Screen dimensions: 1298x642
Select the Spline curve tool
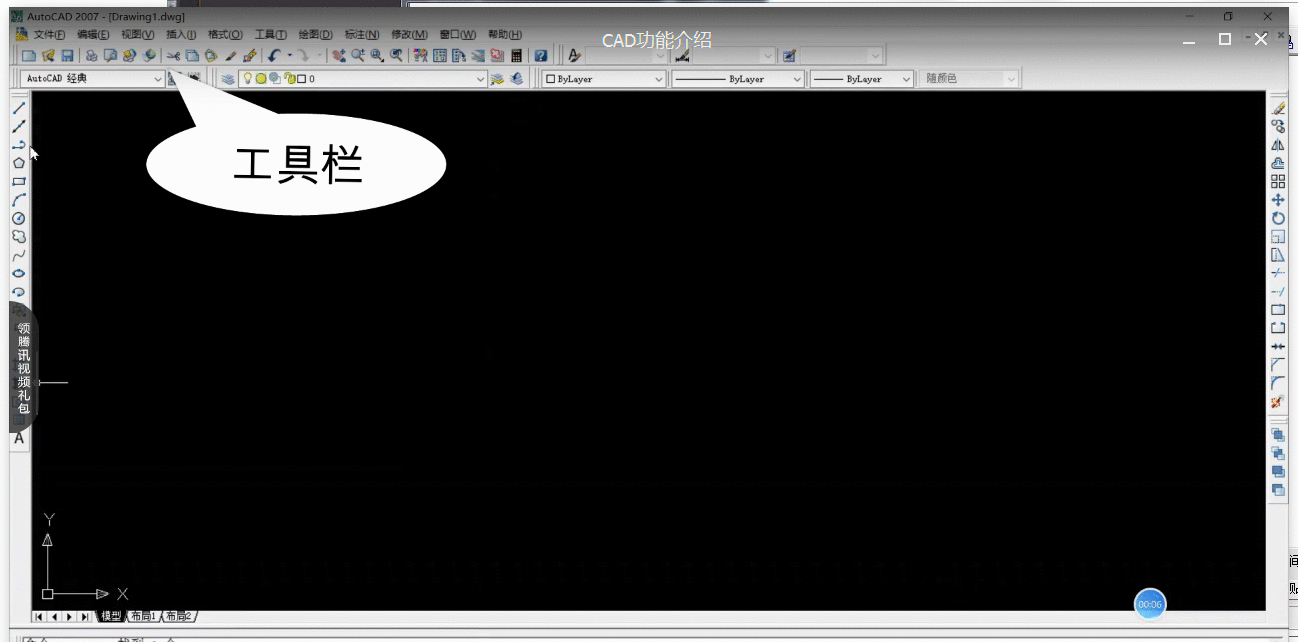click(19, 255)
